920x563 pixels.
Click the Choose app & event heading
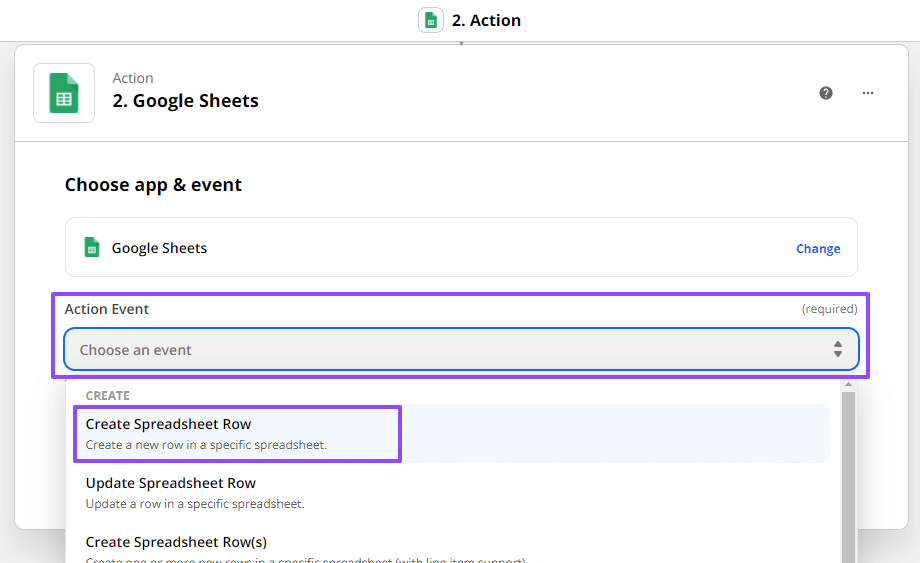click(x=153, y=185)
